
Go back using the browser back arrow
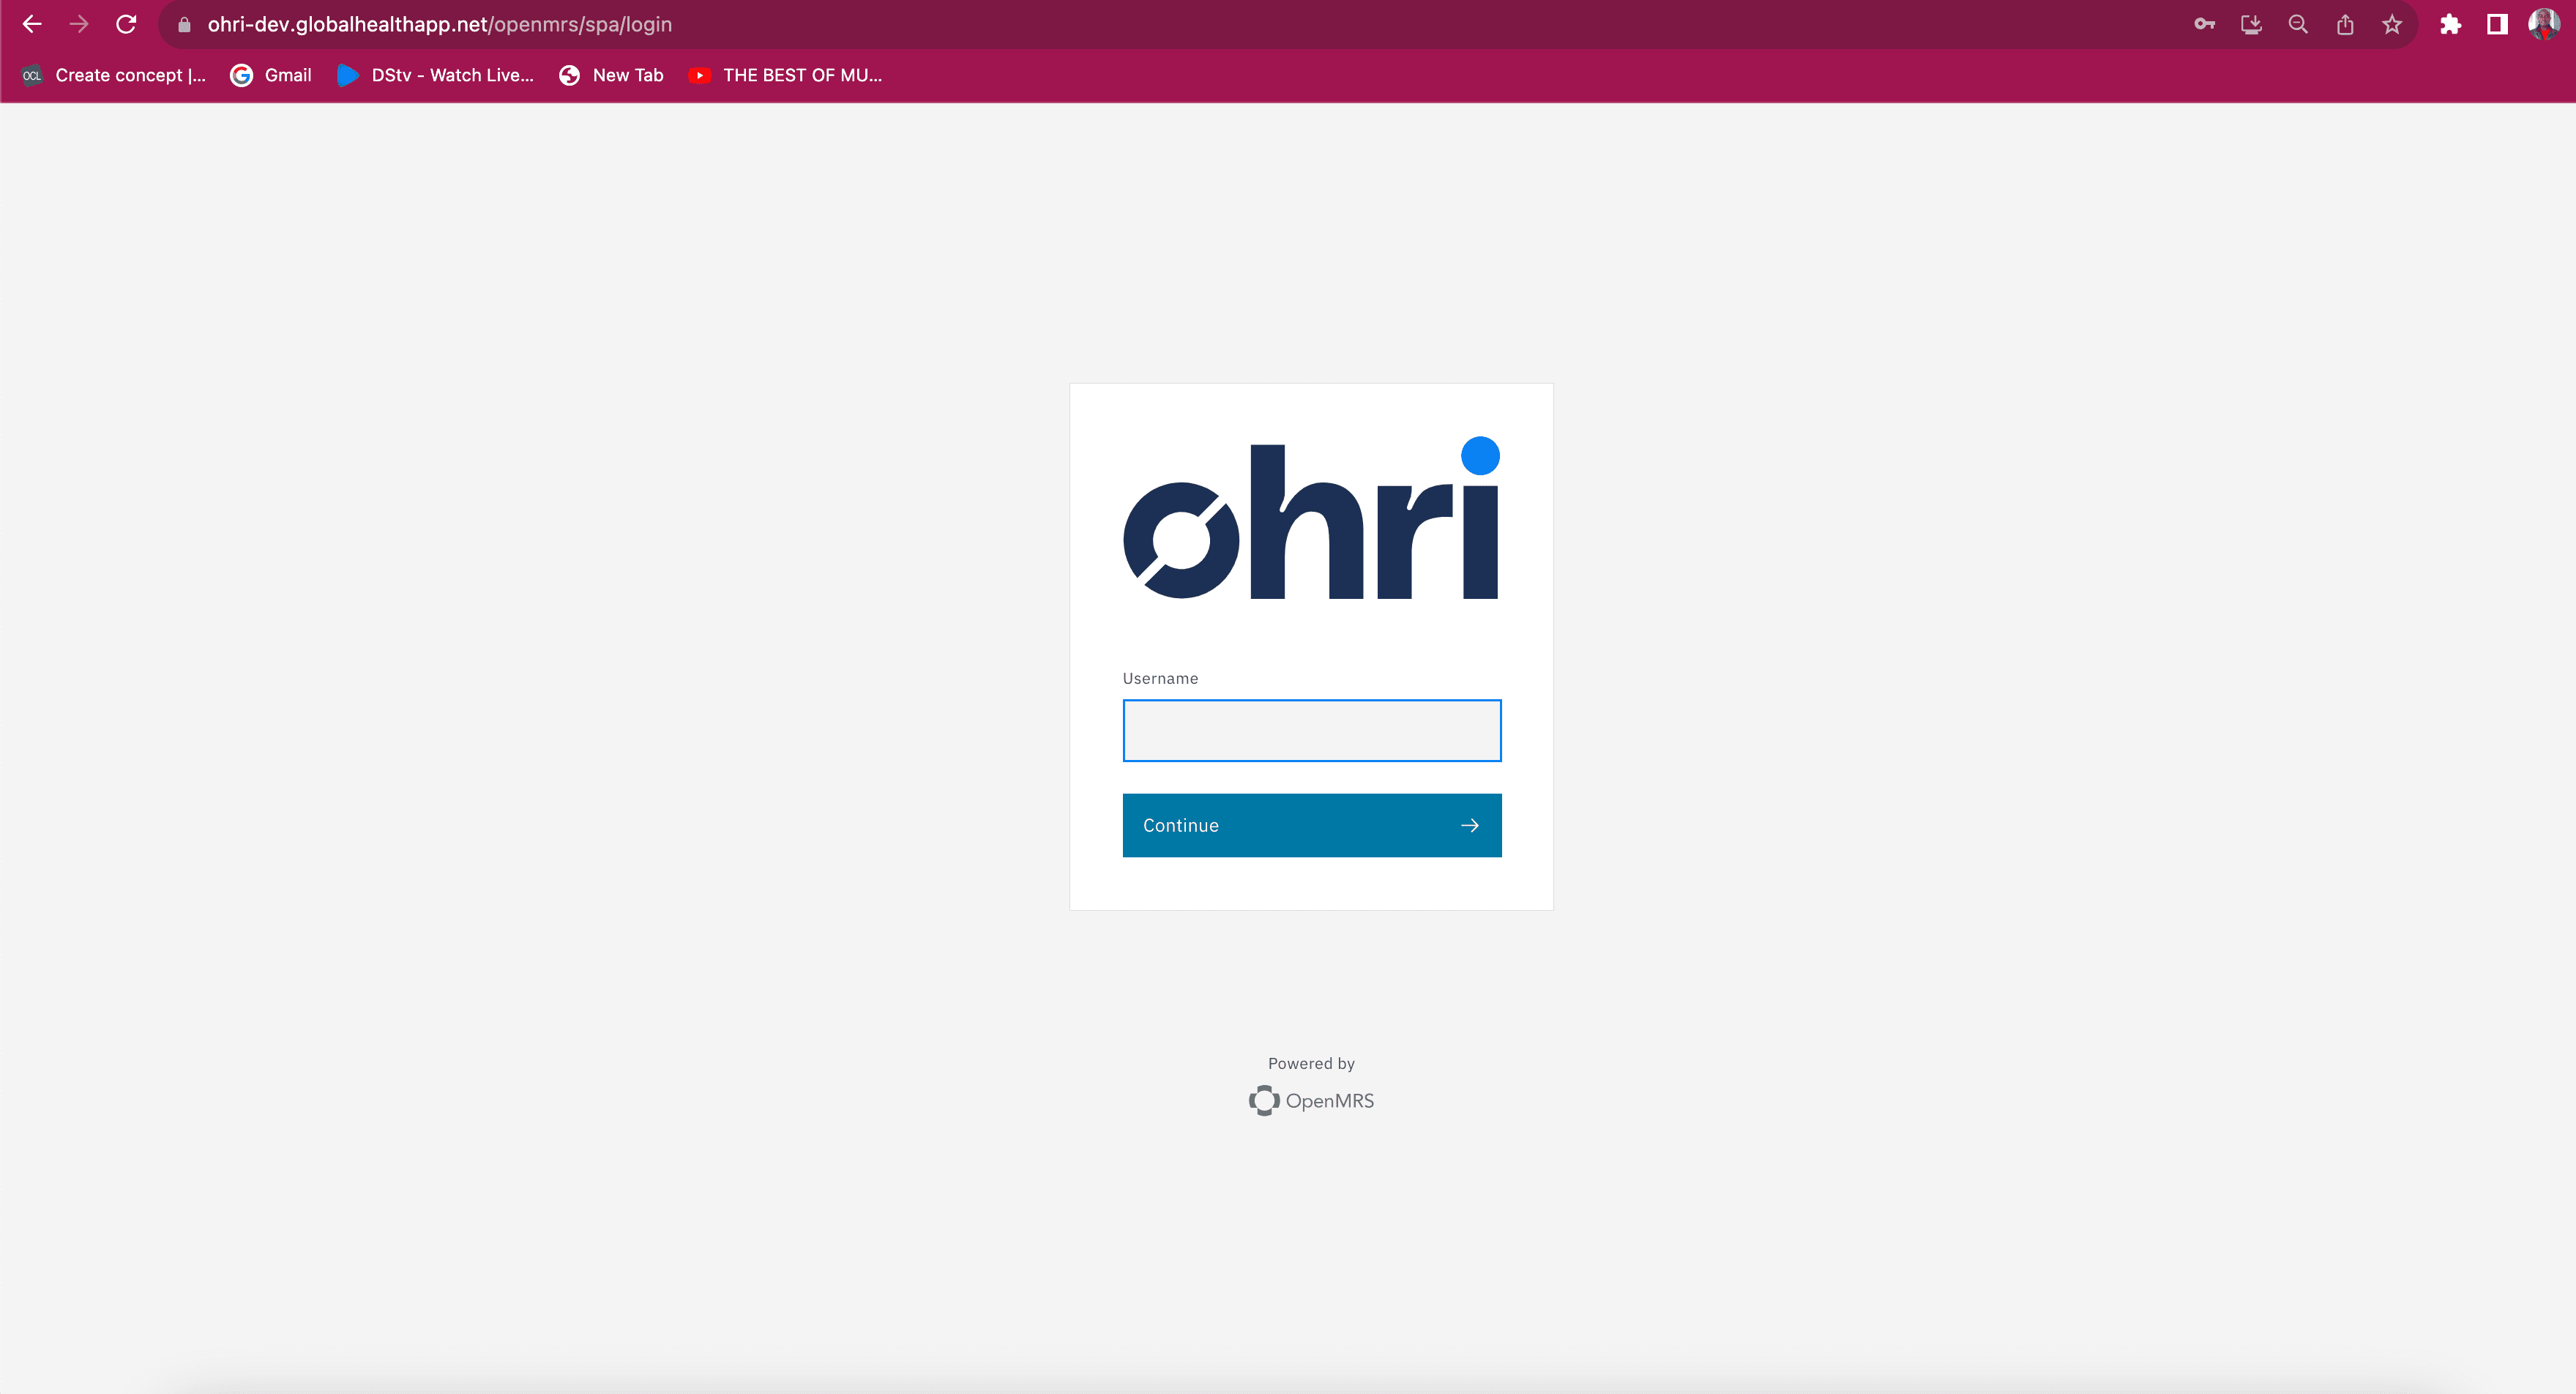[32, 24]
